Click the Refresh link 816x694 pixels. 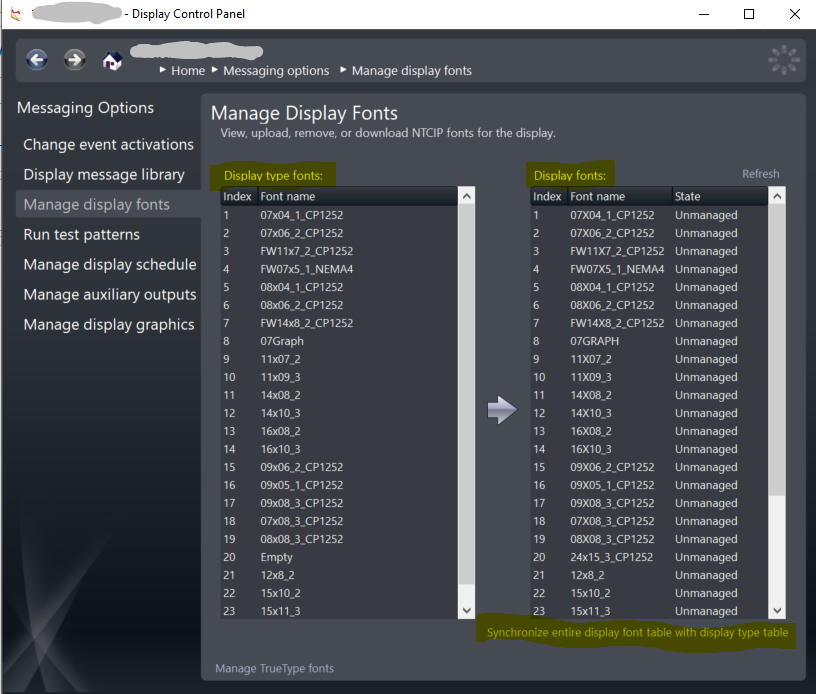(760, 174)
